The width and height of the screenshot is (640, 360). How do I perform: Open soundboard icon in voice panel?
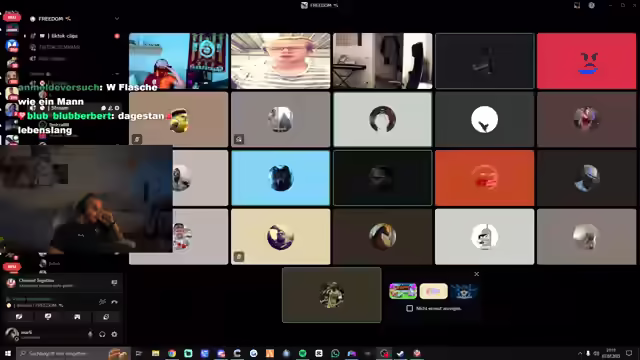point(106,317)
